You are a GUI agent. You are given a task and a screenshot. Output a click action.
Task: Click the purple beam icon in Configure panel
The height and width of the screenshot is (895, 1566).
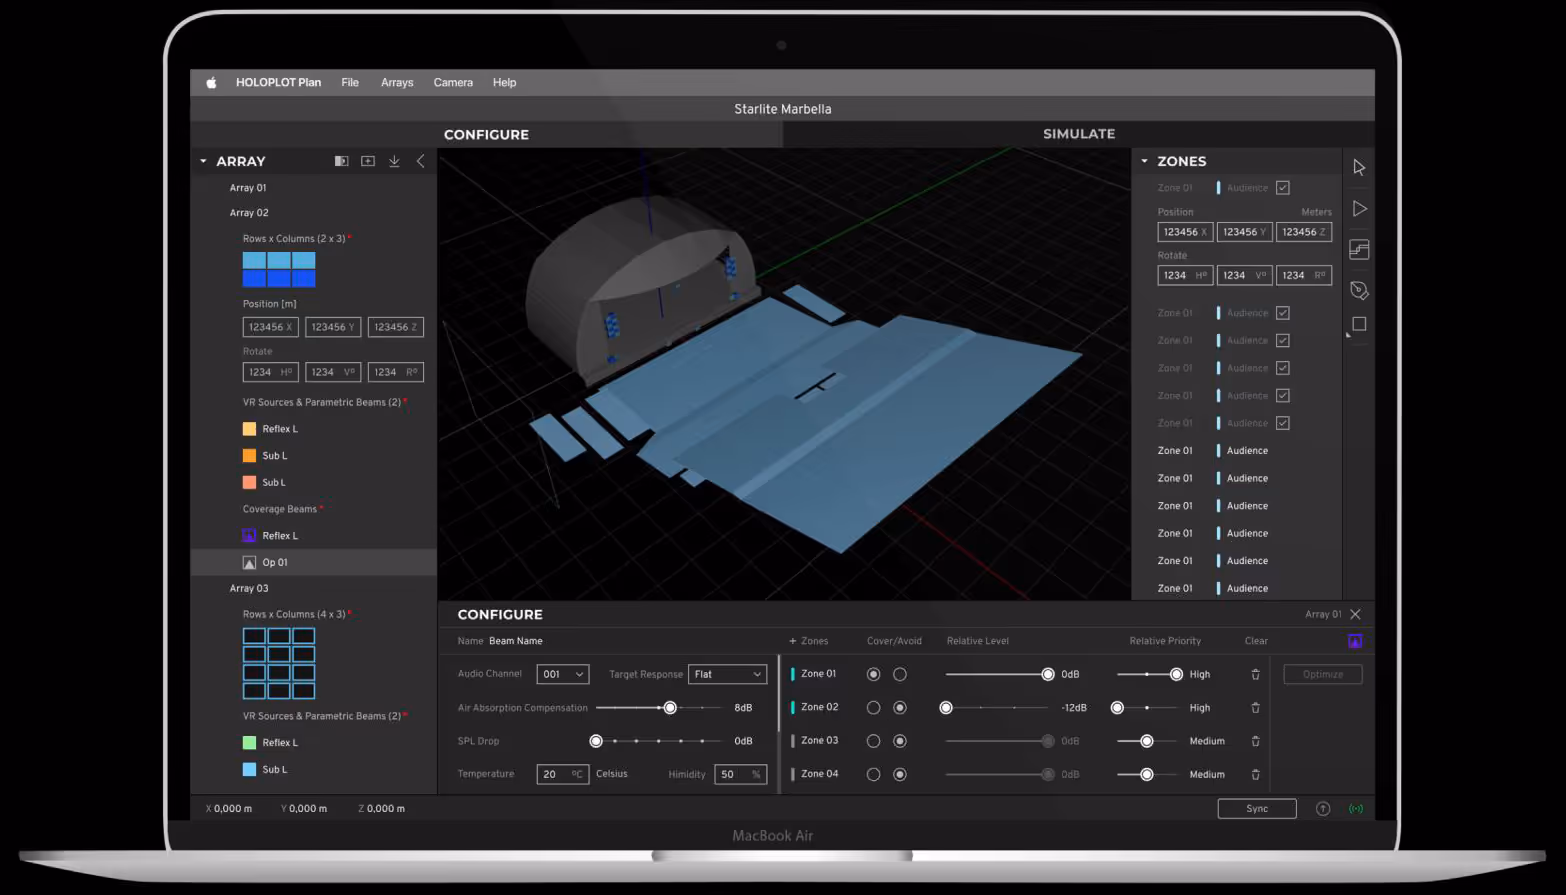point(1355,641)
